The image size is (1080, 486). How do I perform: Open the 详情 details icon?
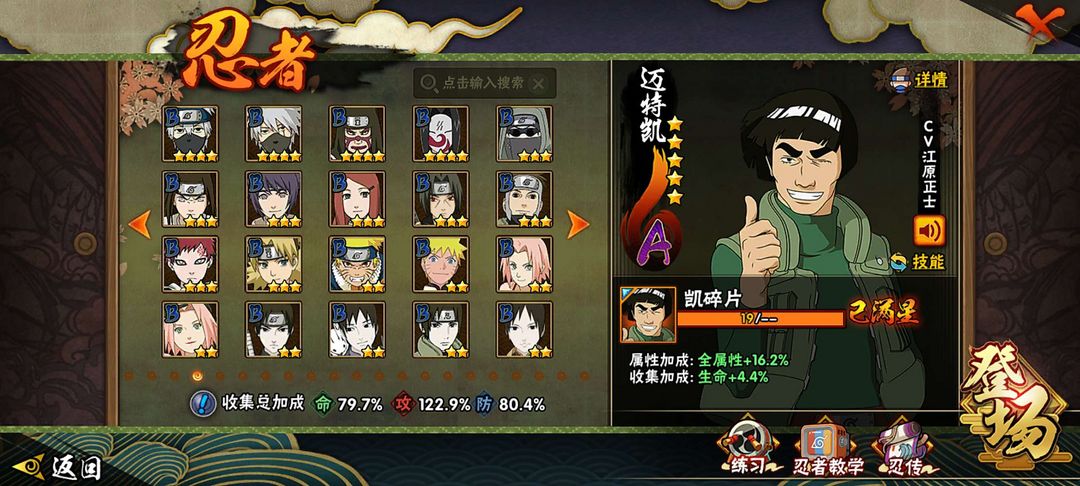920,78
